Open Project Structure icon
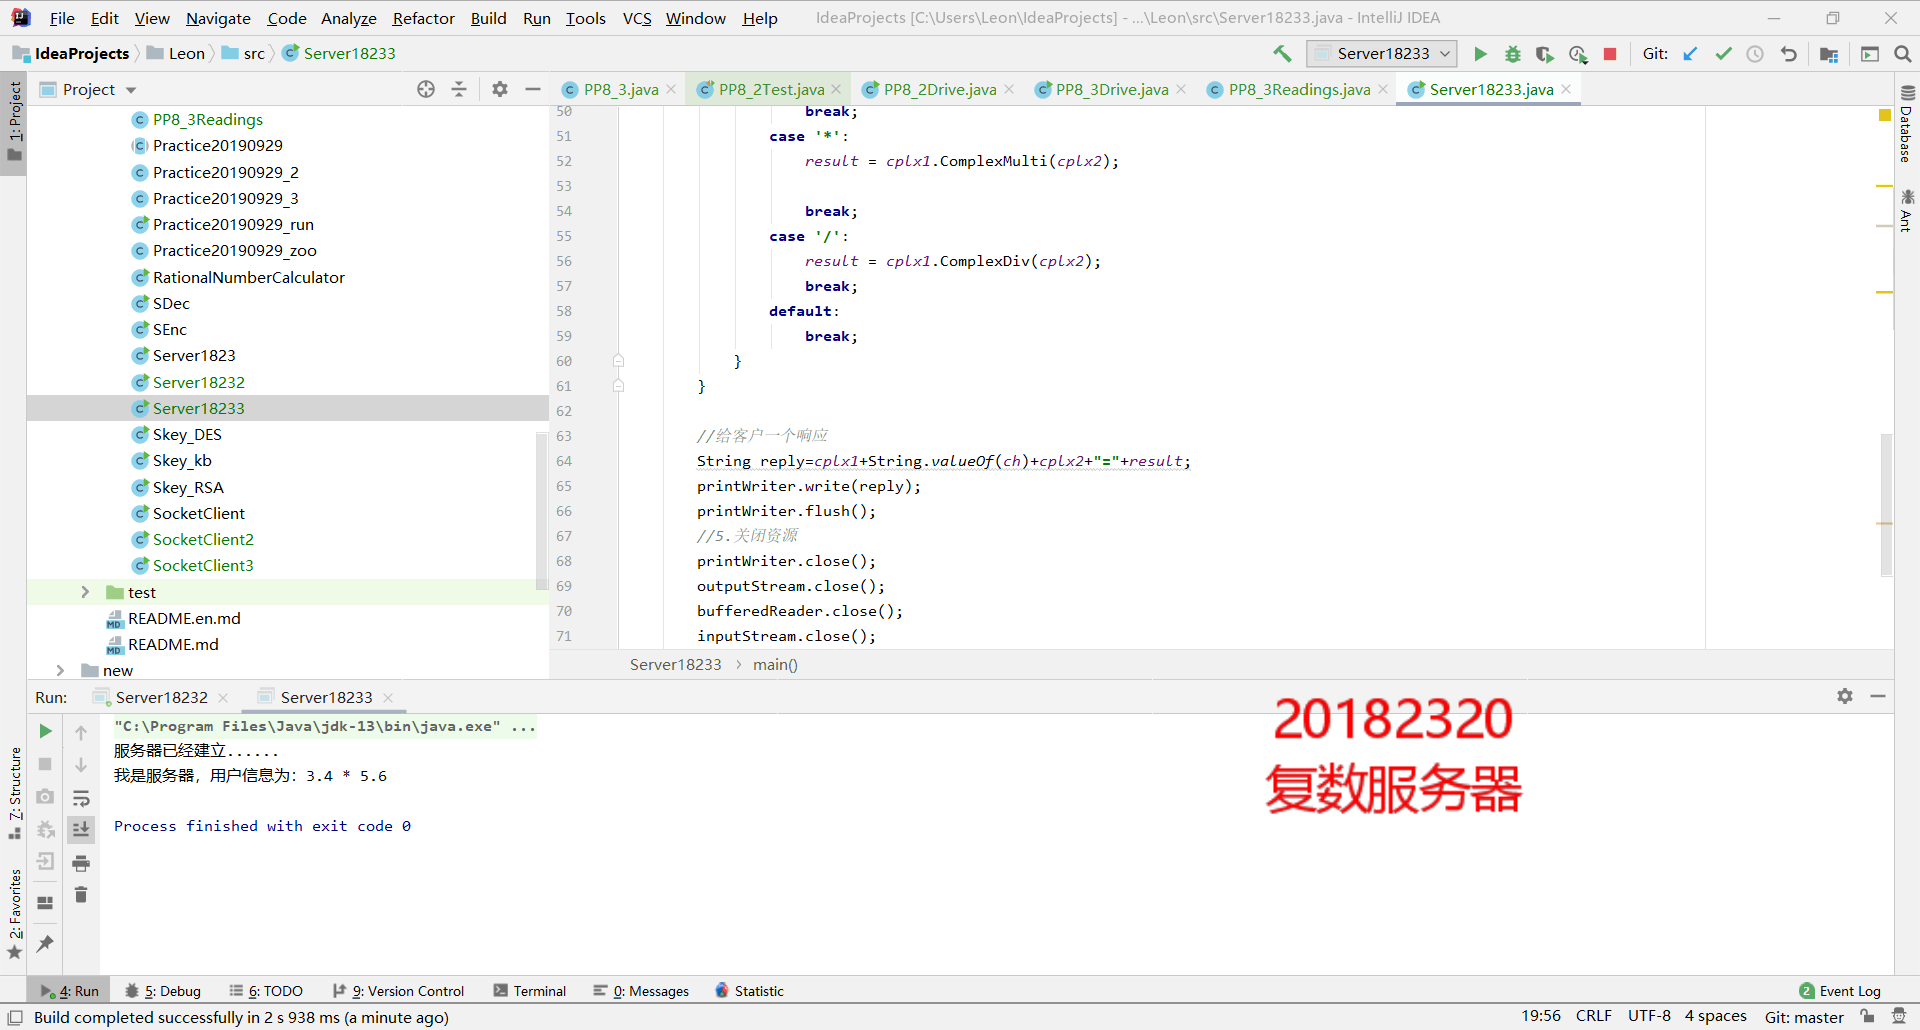This screenshot has height=1030, width=1920. coord(1829,54)
